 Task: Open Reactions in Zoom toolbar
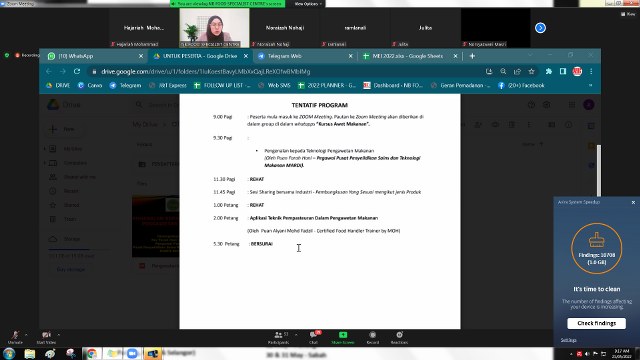399,335
